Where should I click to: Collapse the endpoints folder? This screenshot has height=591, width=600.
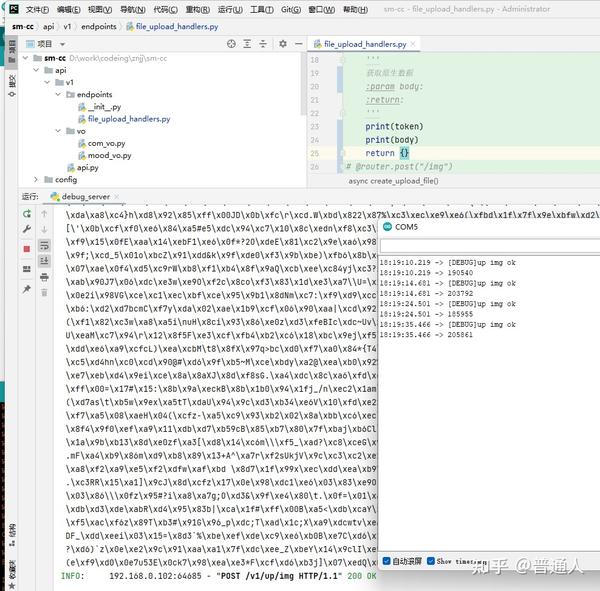[x=58, y=95]
